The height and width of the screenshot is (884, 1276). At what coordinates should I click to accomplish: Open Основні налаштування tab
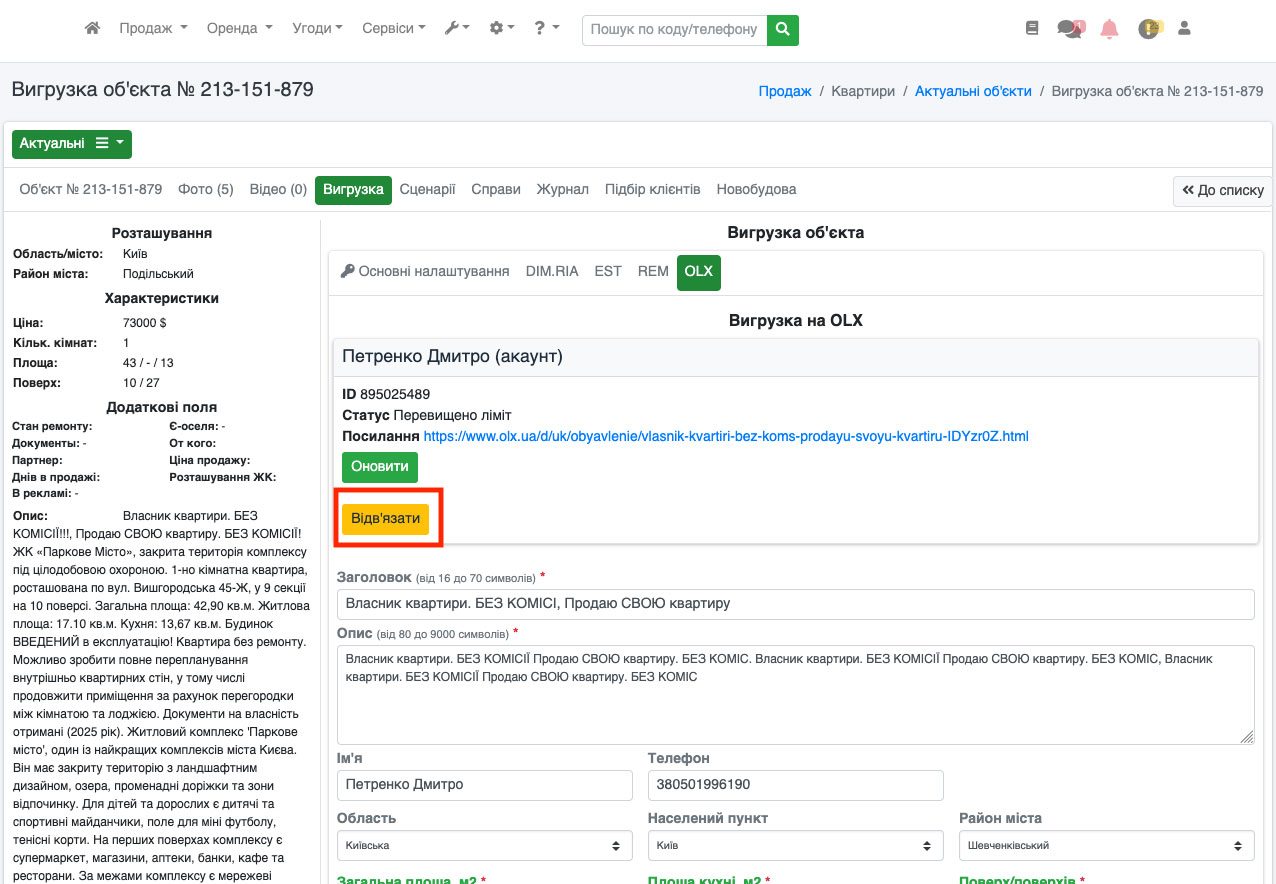(425, 272)
